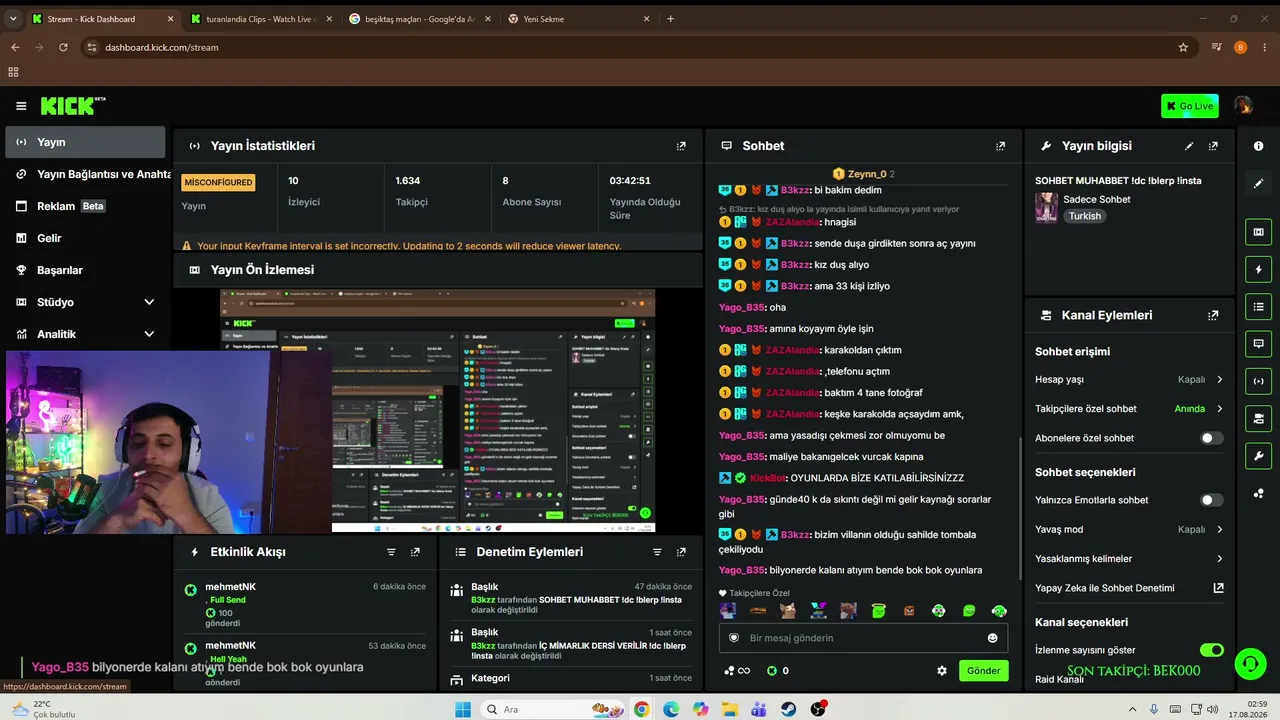Pop out the Sohbet chat panel

tap(1000, 146)
